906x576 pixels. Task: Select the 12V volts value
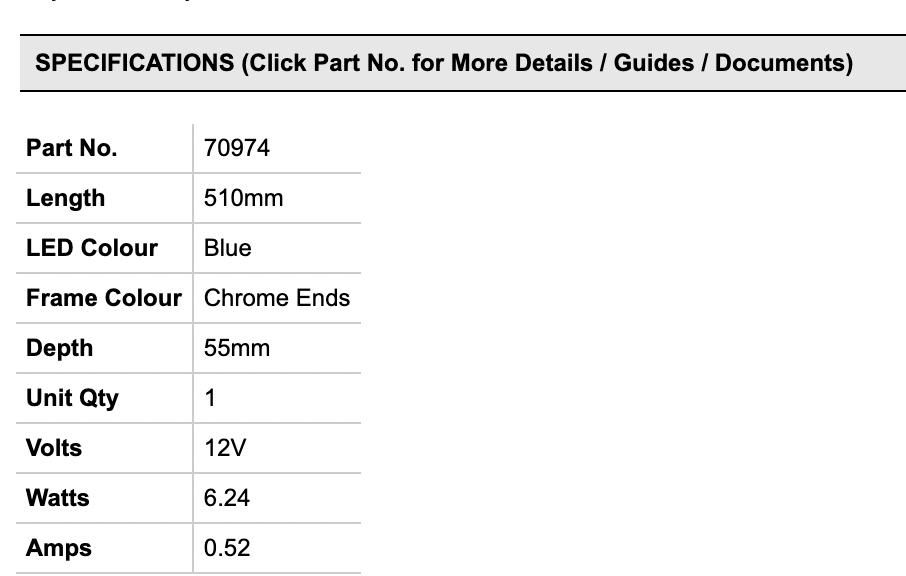[x=224, y=448]
